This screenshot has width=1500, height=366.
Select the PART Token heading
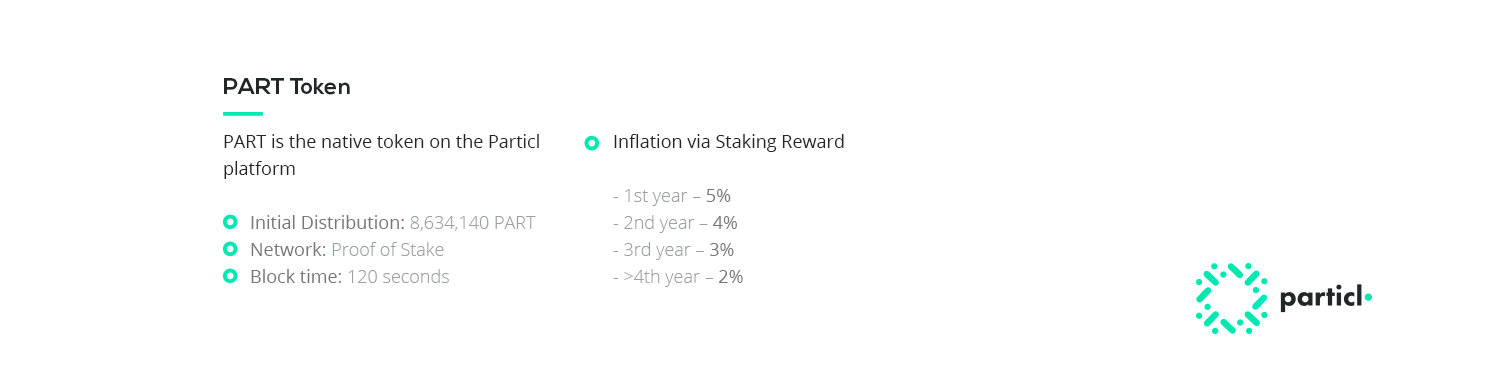coord(287,87)
